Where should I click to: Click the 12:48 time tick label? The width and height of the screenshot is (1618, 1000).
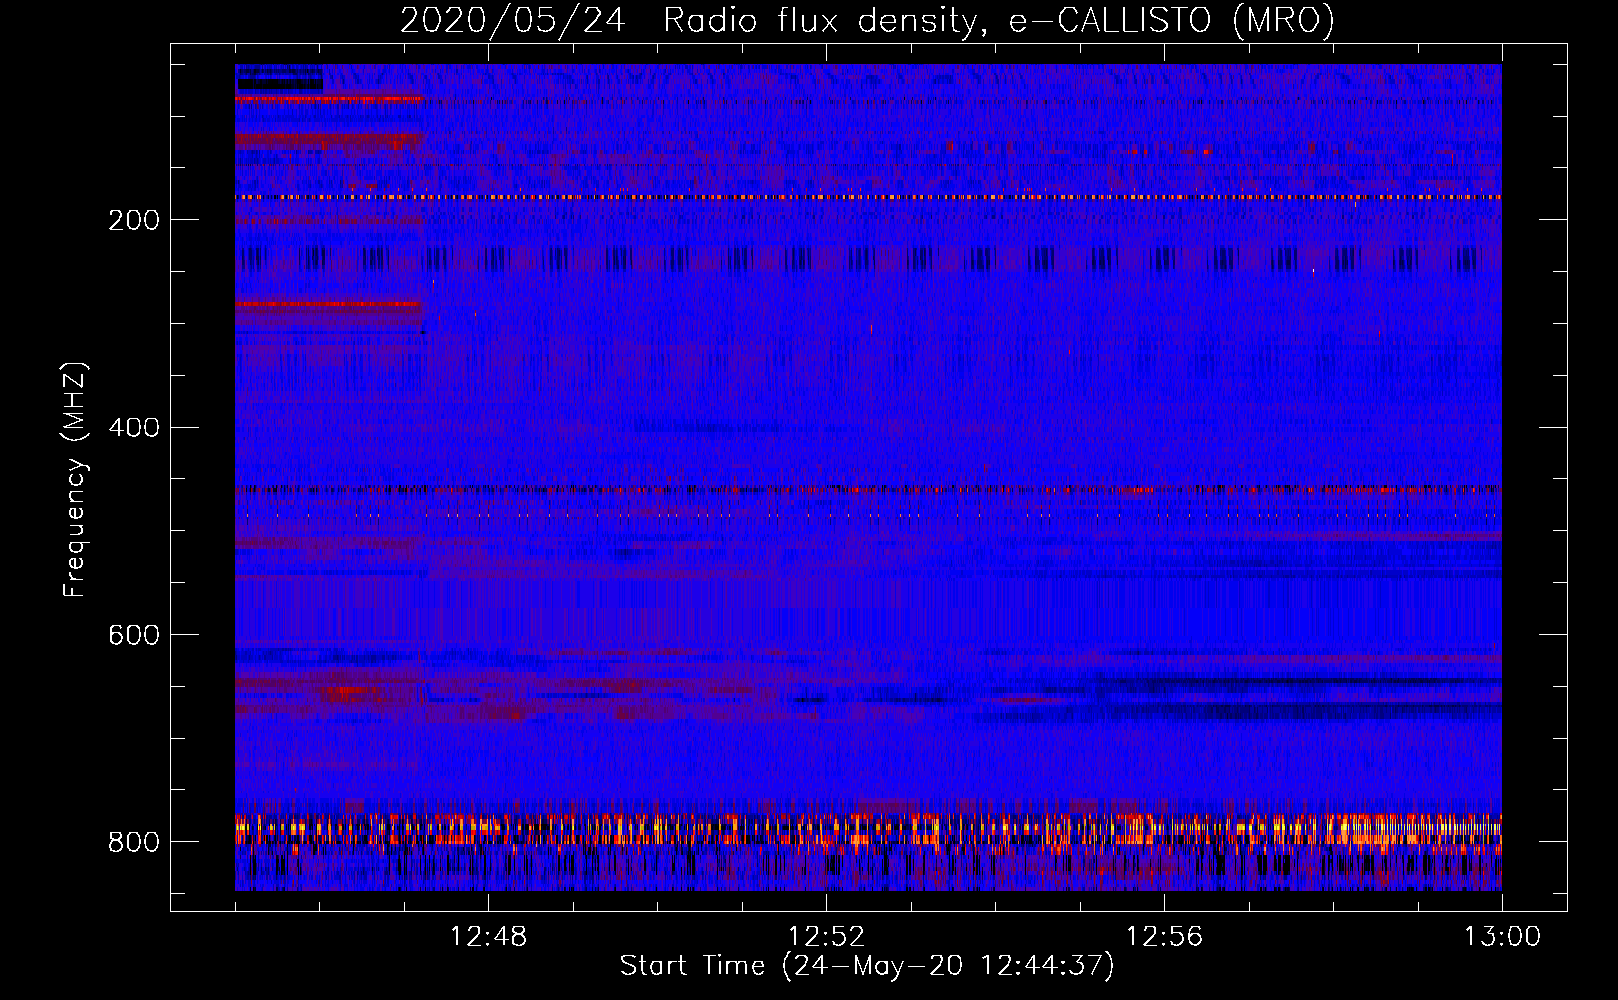[488, 937]
